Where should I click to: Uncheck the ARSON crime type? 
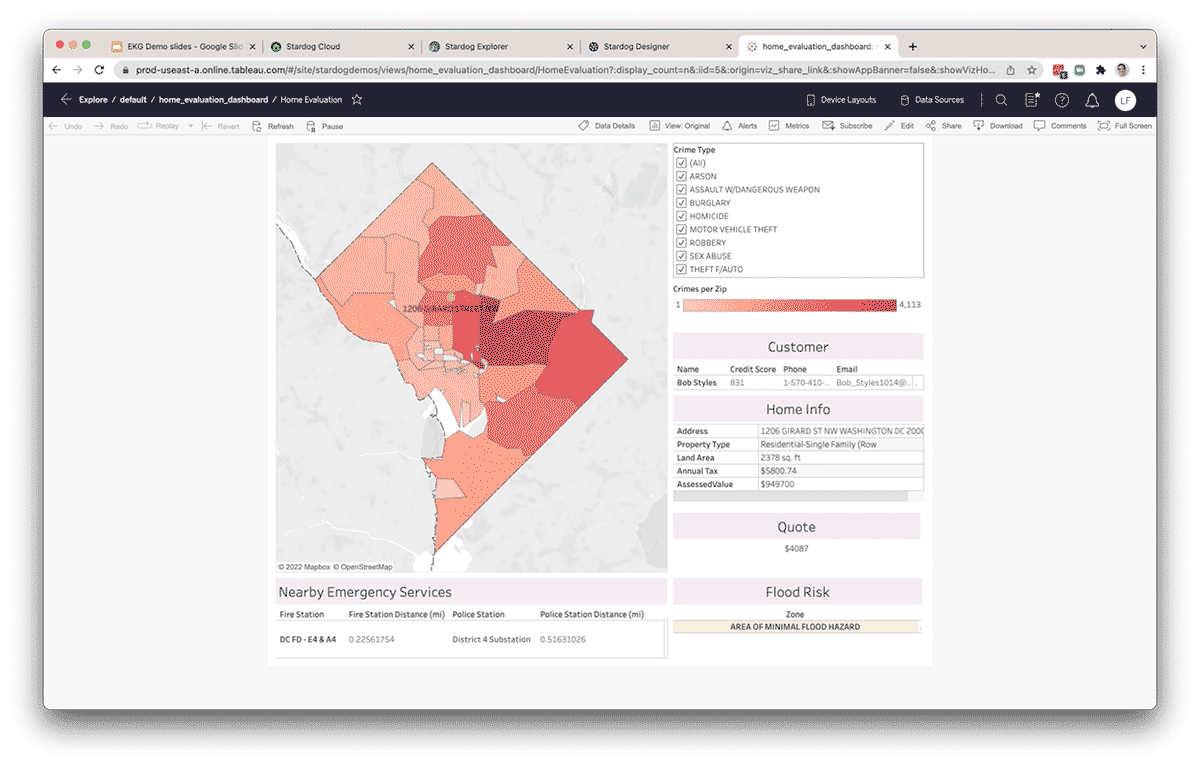(681, 176)
